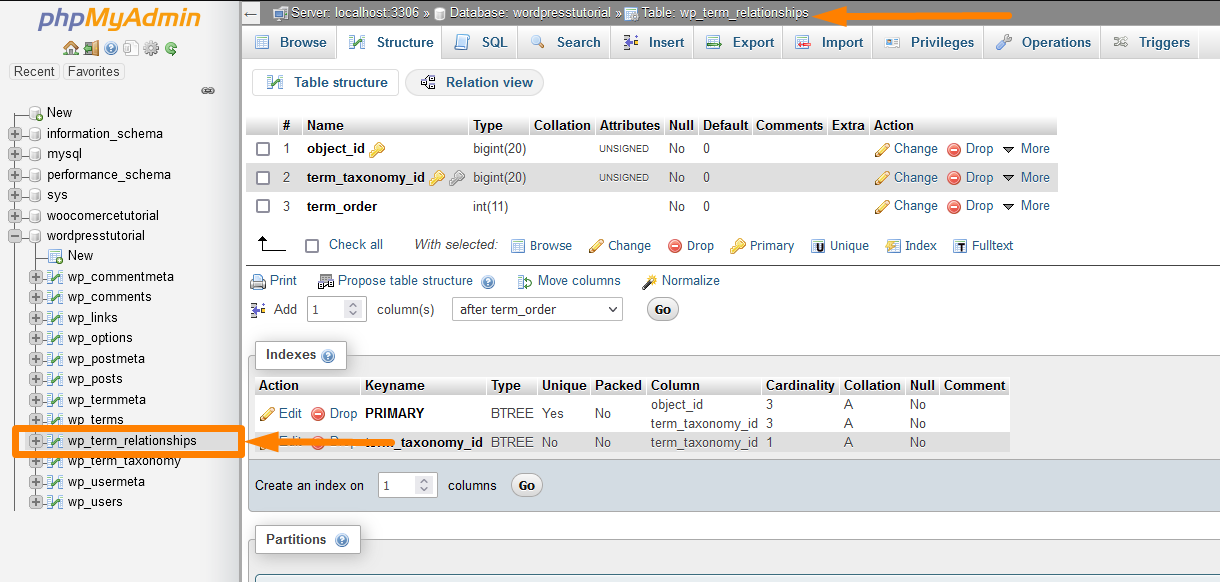Image resolution: width=1220 pixels, height=582 pixels.
Task: Enable the Check all checkbox
Action: coord(312,245)
